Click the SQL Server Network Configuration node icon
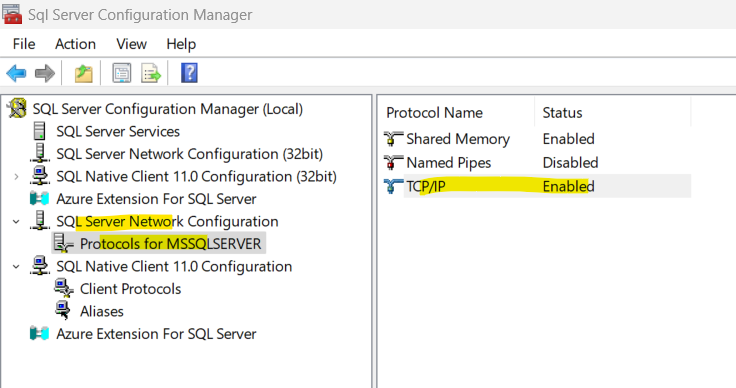This screenshot has width=736, height=388. point(40,221)
